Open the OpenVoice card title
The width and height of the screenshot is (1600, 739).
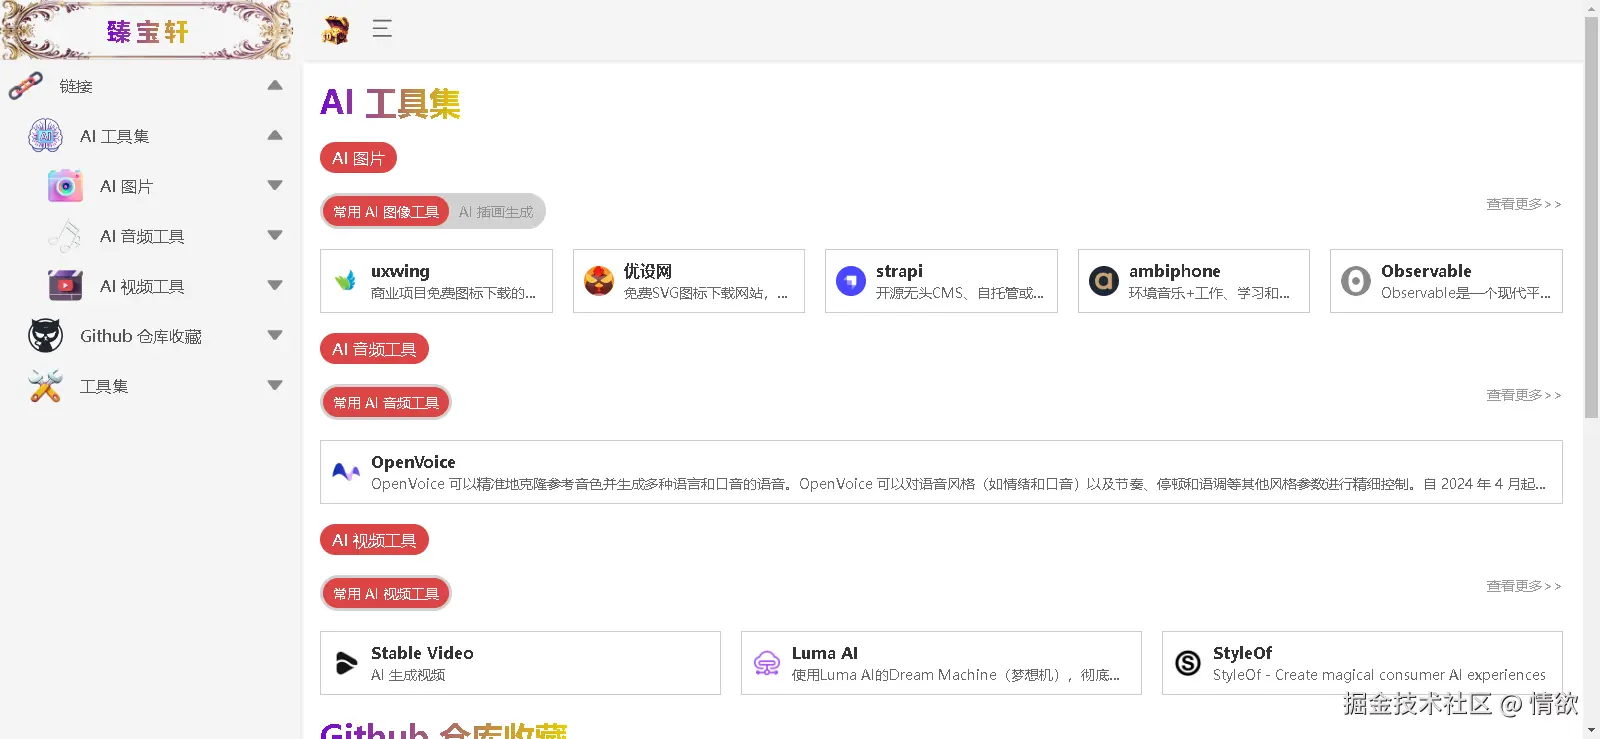413,462
